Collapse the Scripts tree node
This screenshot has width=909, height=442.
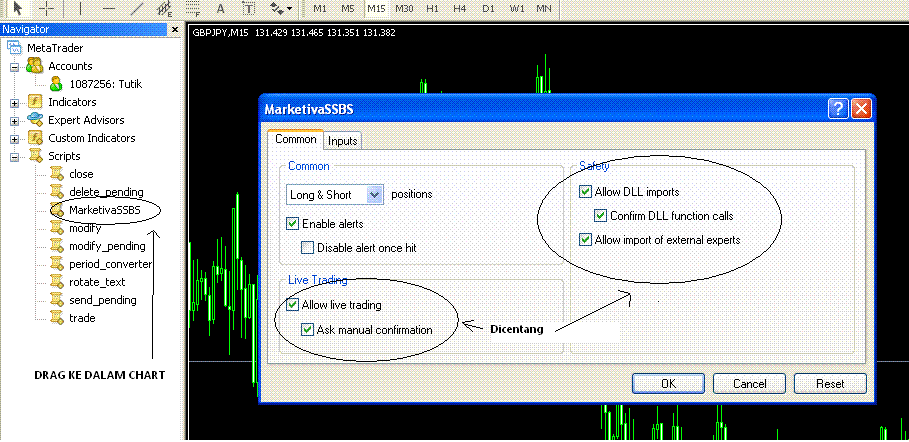tap(15, 156)
